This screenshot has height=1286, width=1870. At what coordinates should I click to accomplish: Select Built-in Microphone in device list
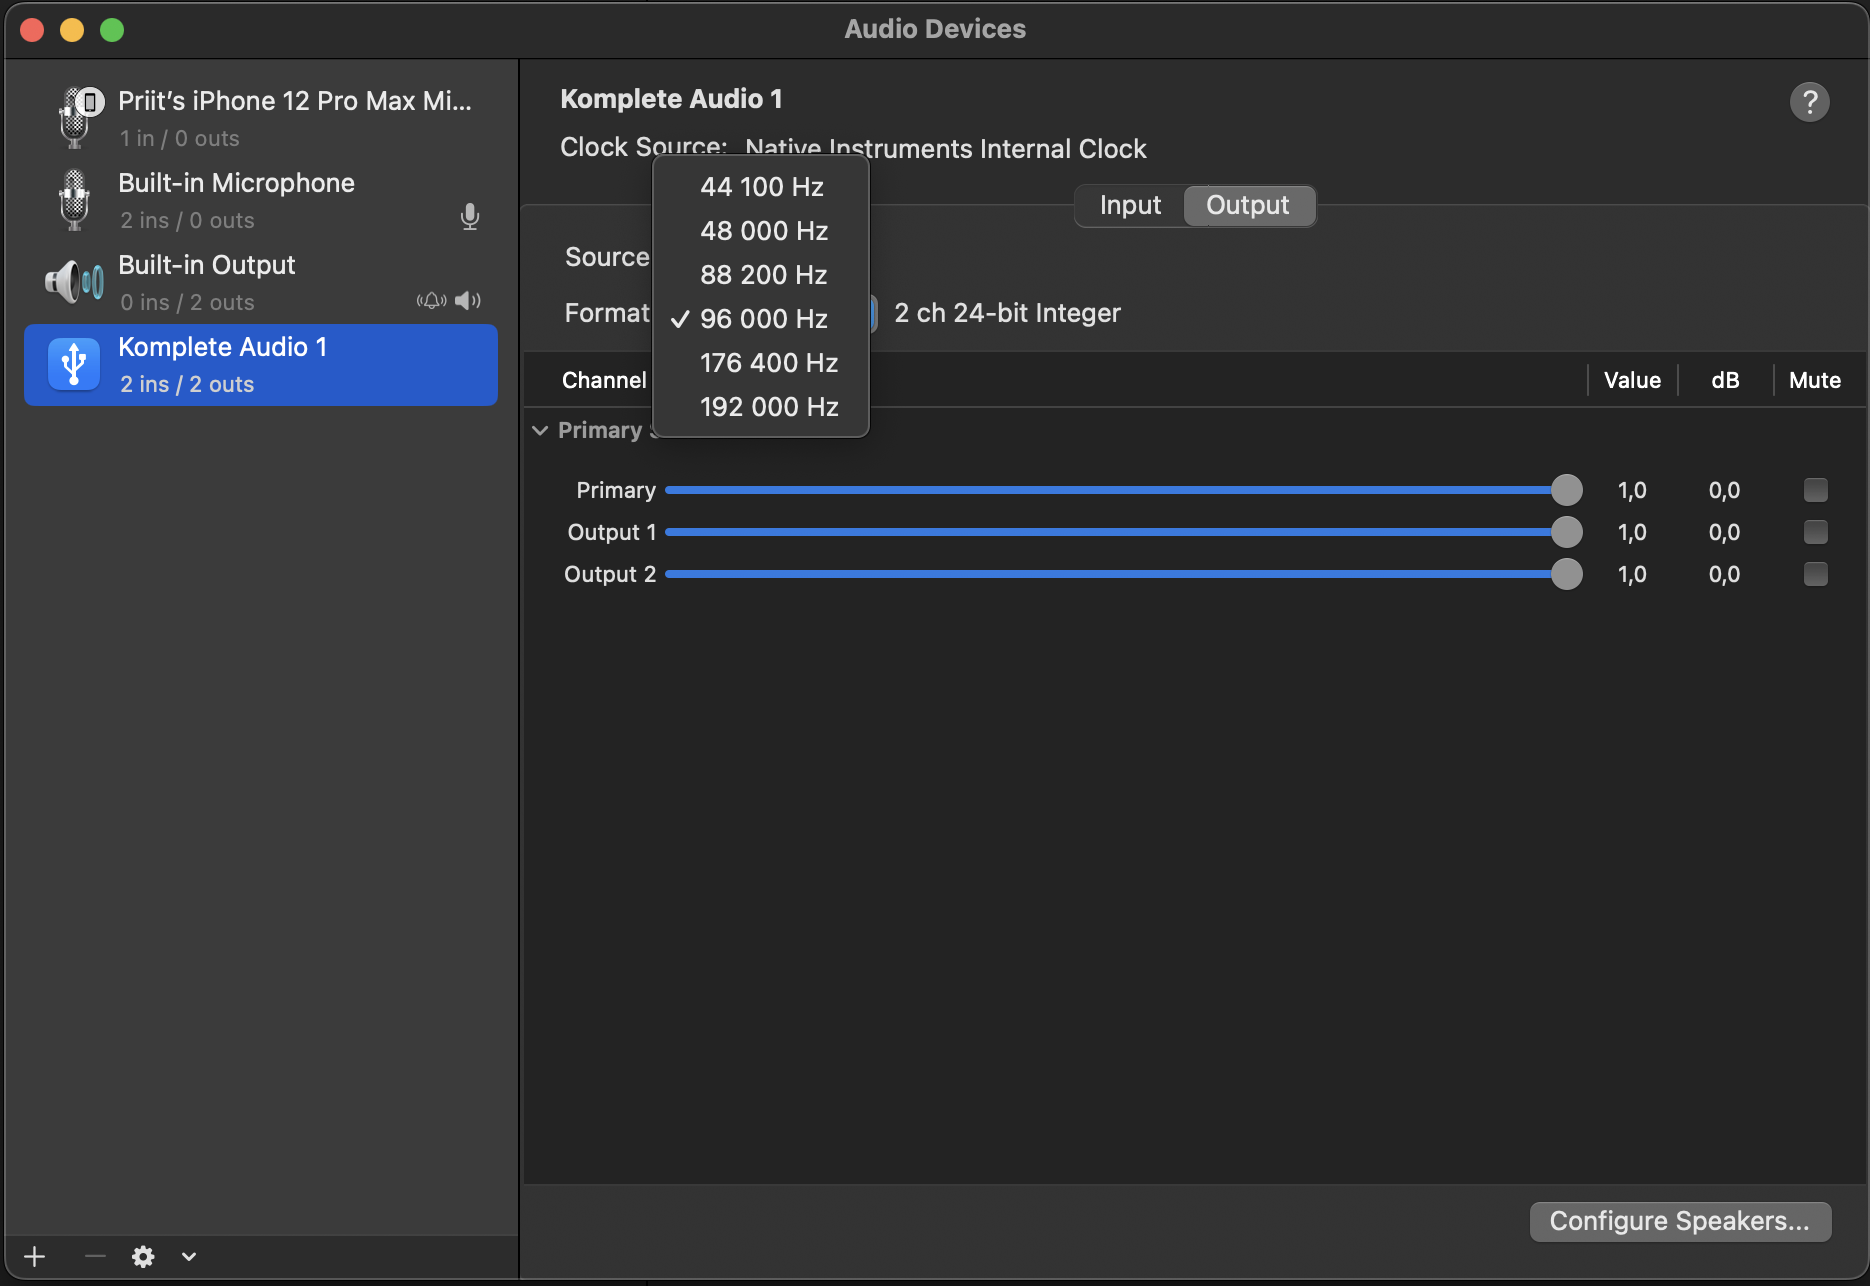click(261, 200)
